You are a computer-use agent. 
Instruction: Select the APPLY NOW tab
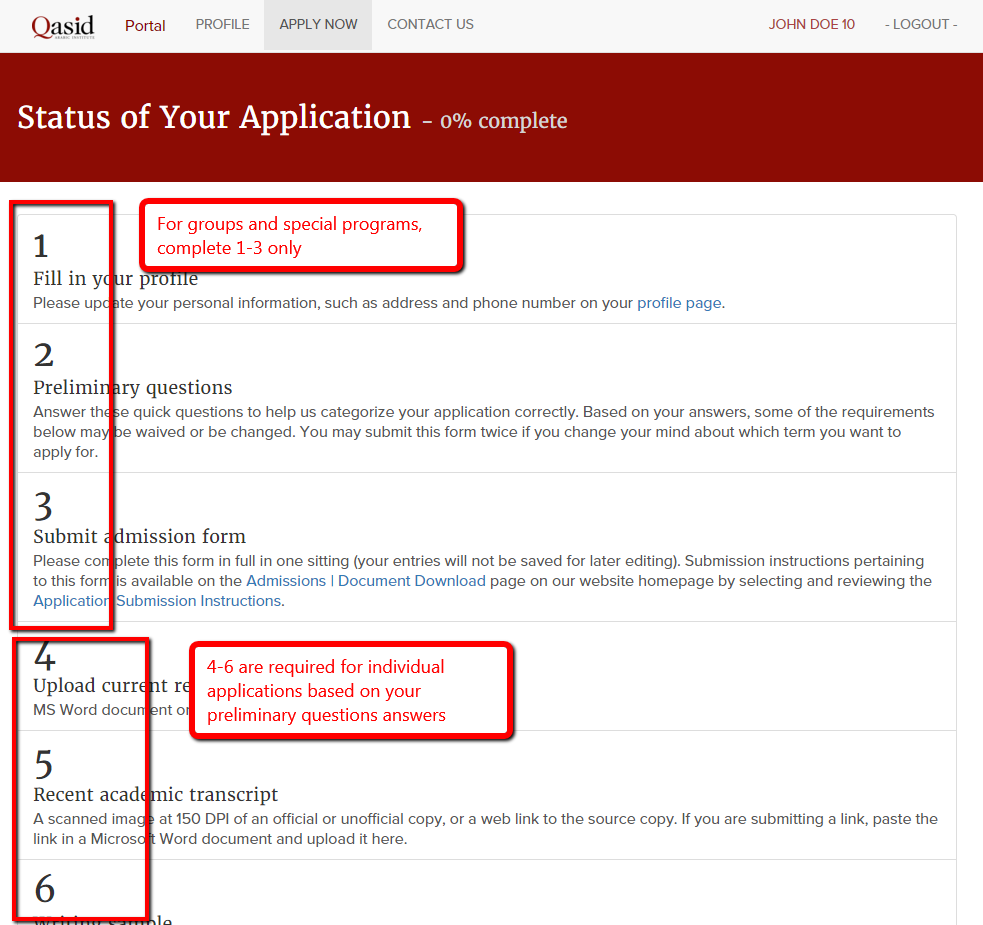coord(318,24)
